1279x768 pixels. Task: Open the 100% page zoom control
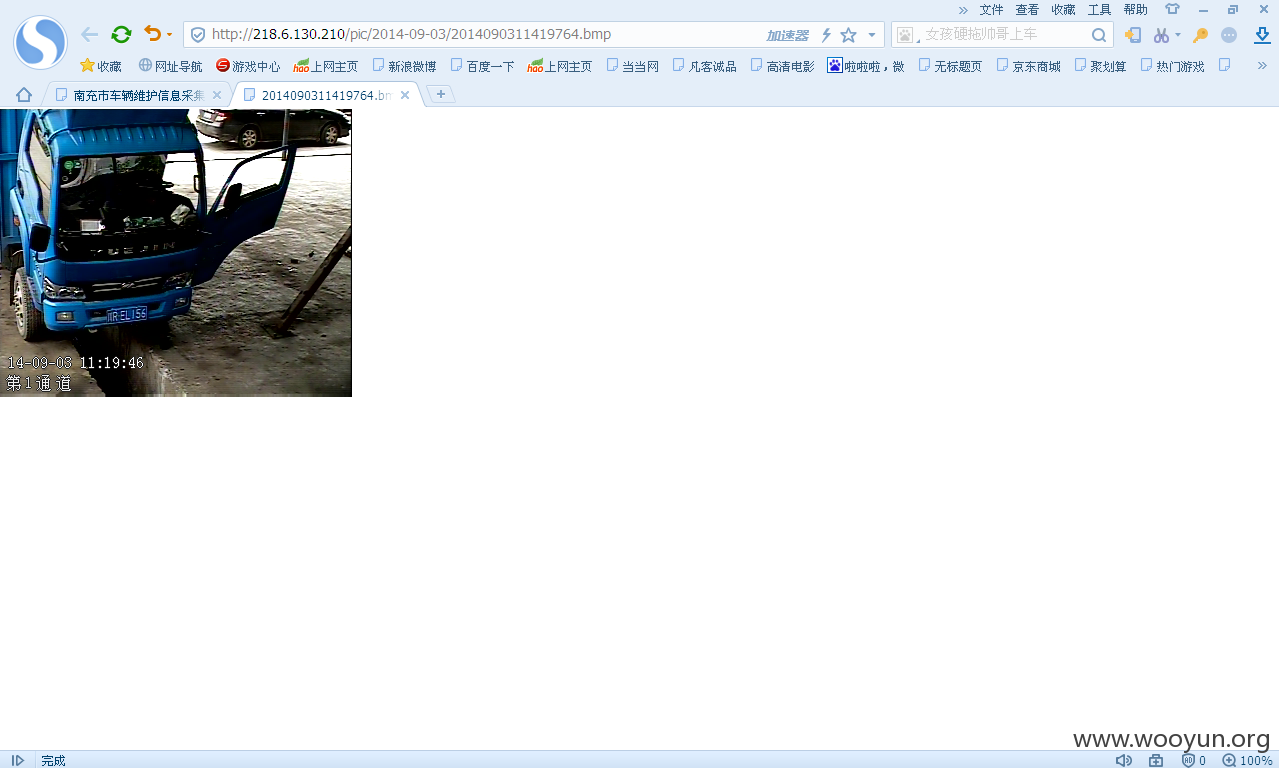[1247, 760]
